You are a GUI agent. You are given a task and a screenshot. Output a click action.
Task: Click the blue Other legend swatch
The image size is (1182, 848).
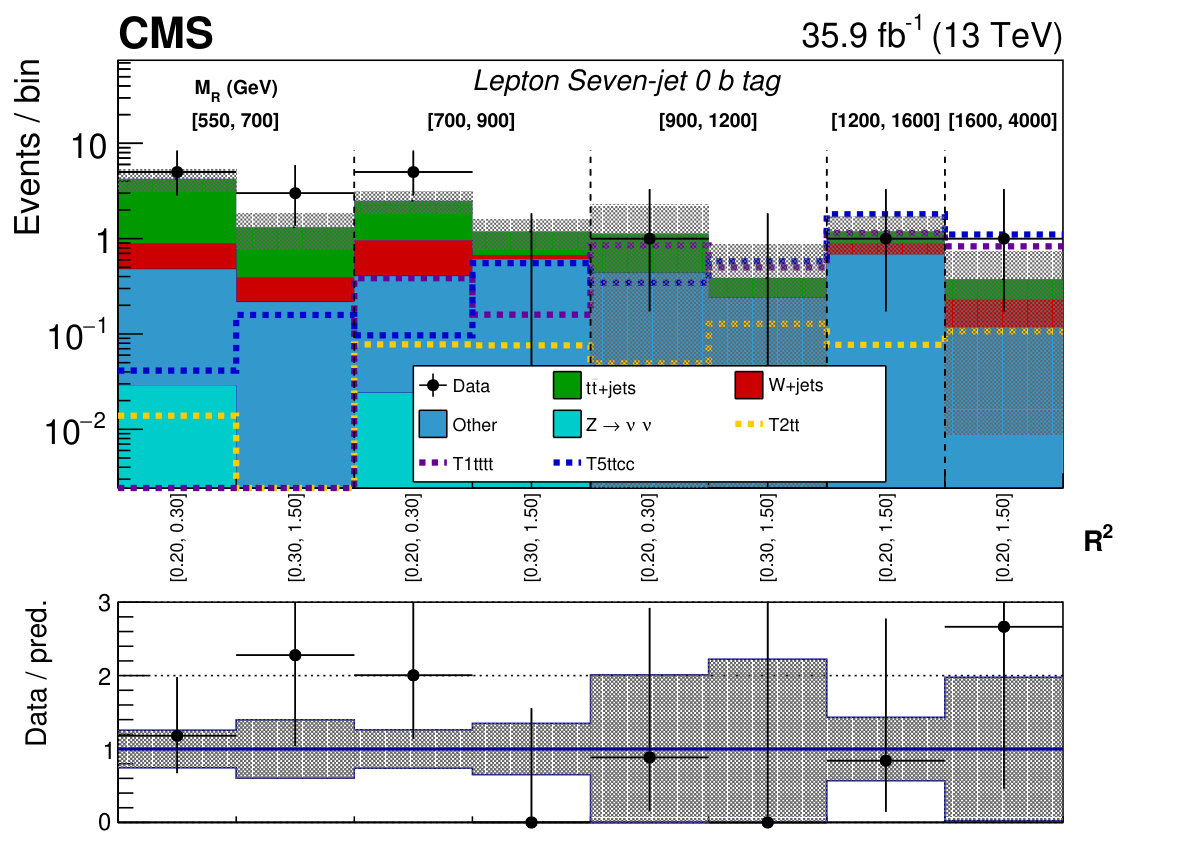(433, 424)
